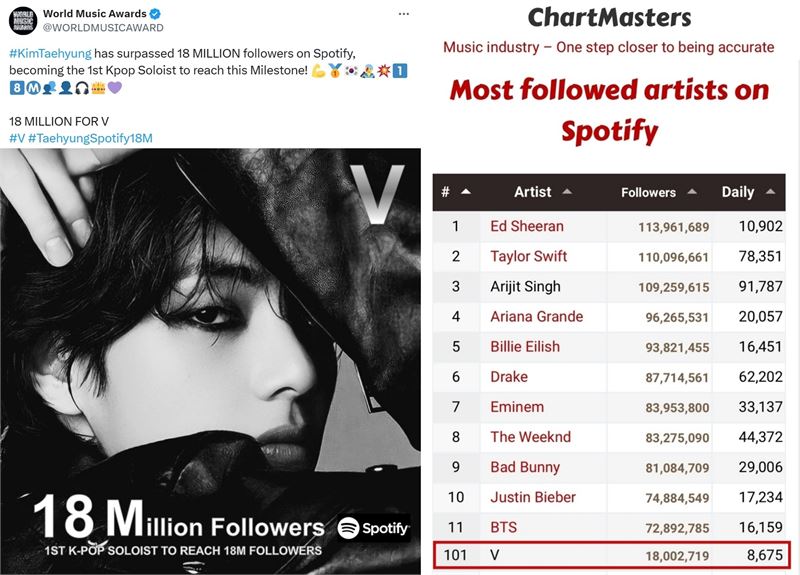Click the World Music Awards profile avatar
800x575 pixels.
(22, 21)
